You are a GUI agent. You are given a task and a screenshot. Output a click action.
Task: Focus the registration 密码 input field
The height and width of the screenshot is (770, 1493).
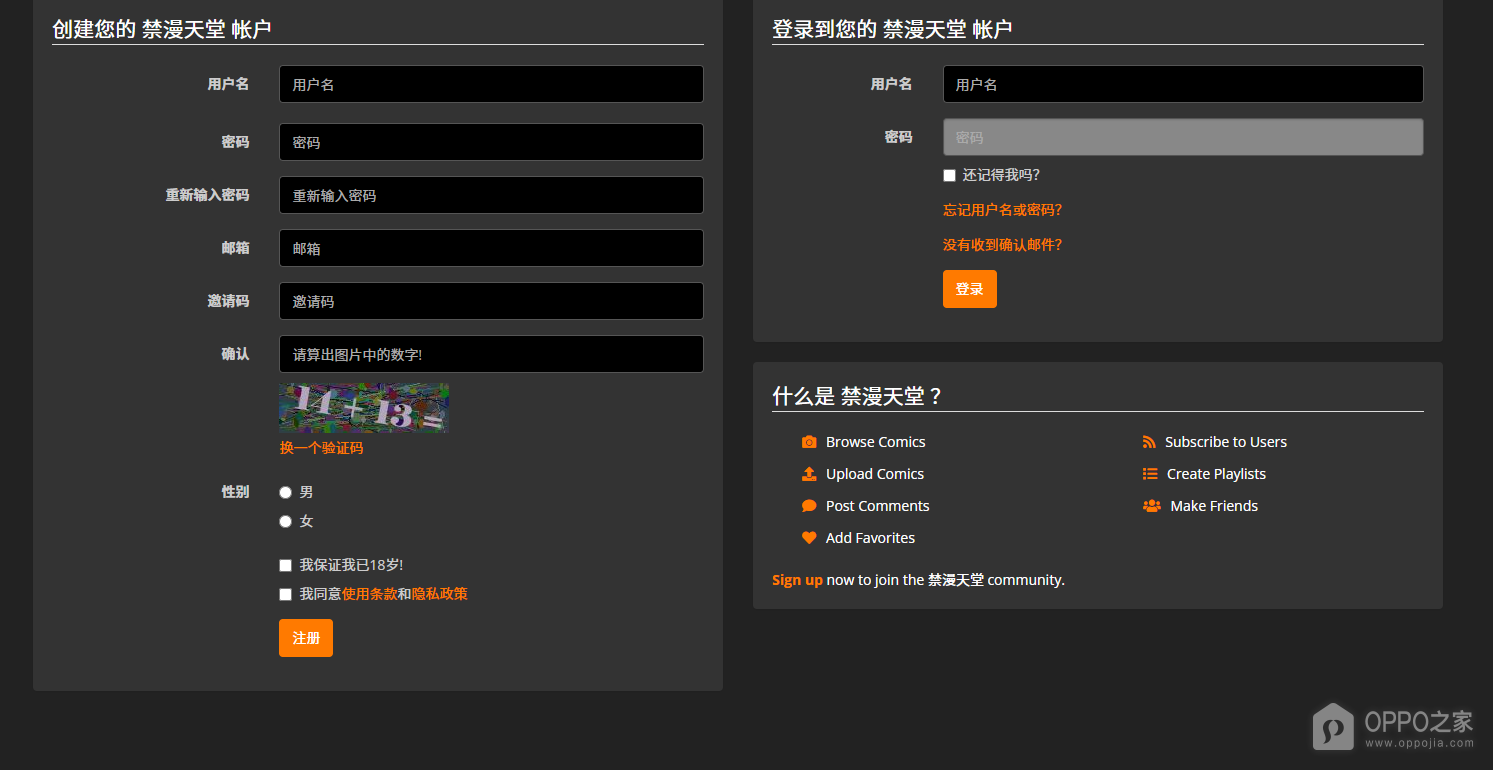click(491, 142)
